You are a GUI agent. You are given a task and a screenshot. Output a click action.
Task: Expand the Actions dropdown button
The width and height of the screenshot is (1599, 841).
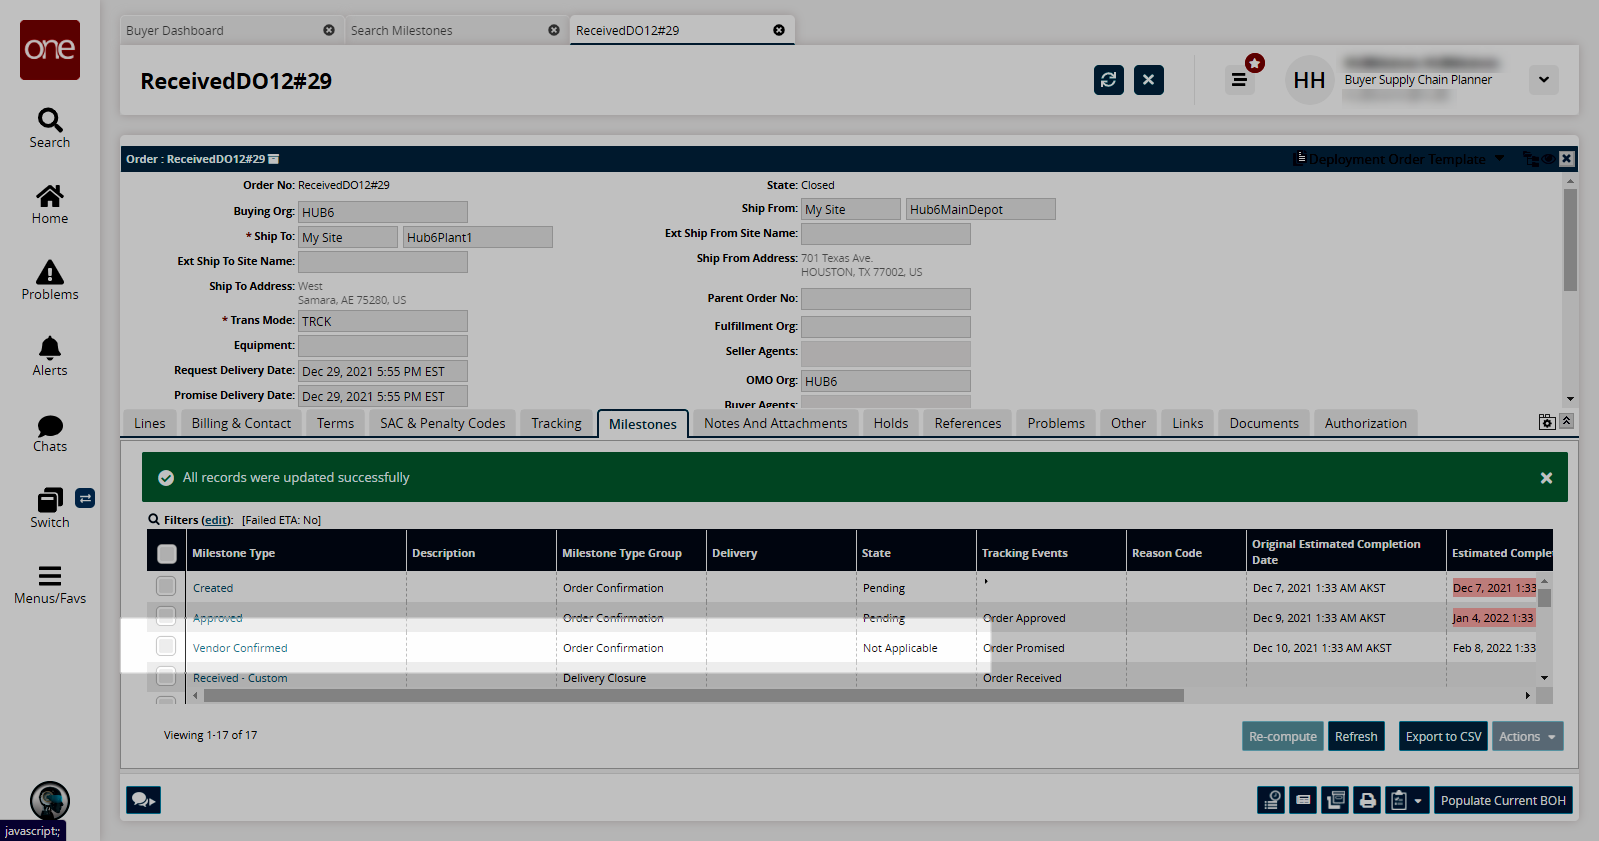pyautogui.click(x=1527, y=737)
